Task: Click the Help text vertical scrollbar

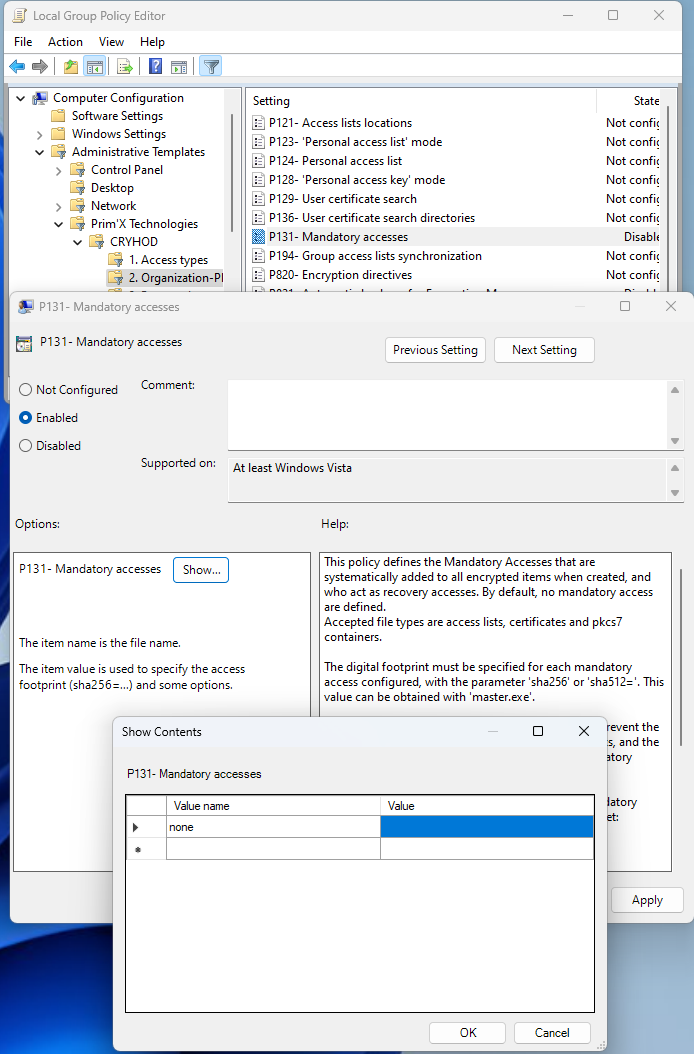Action: [x=683, y=660]
